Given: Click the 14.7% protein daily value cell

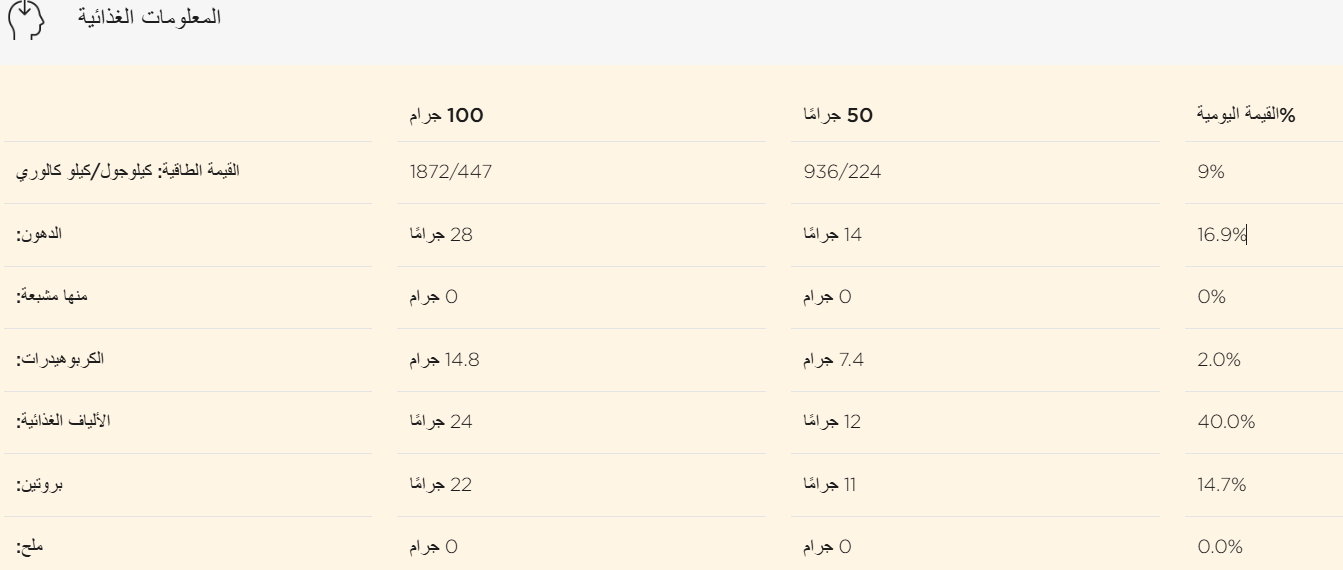Looking at the screenshot, I should coord(1222,485).
